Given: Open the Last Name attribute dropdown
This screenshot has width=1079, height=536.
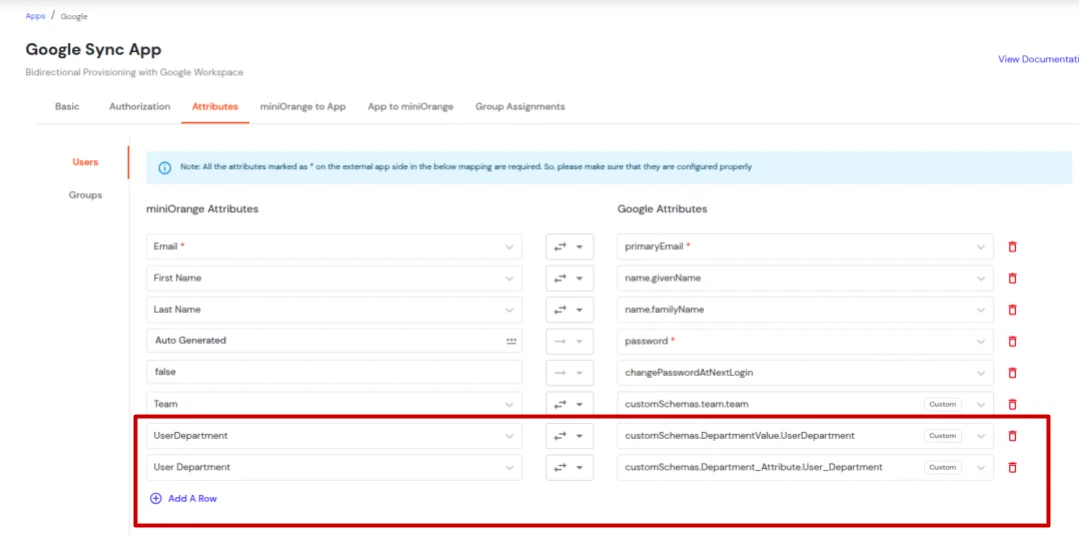Looking at the screenshot, I should [x=334, y=310].
